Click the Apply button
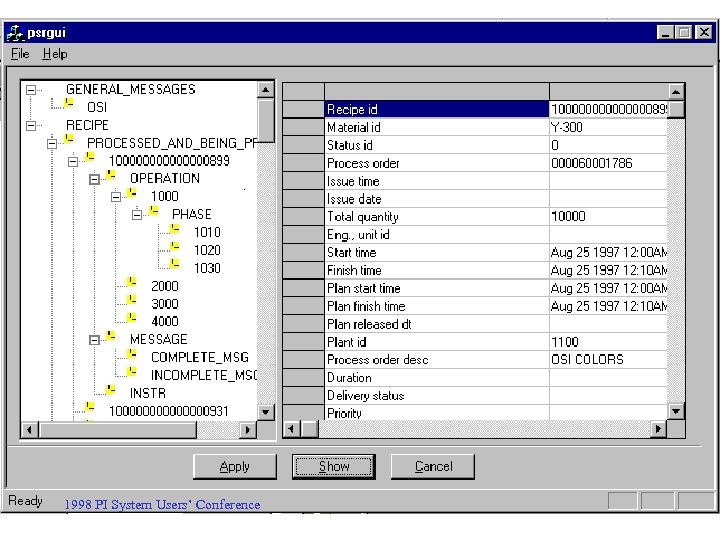The image size is (720, 540). (x=235, y=467)
